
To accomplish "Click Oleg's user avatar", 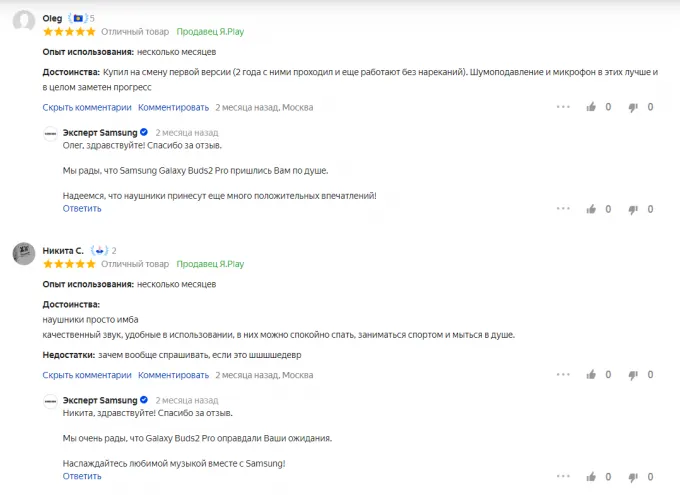I will (x=24, y=22).
